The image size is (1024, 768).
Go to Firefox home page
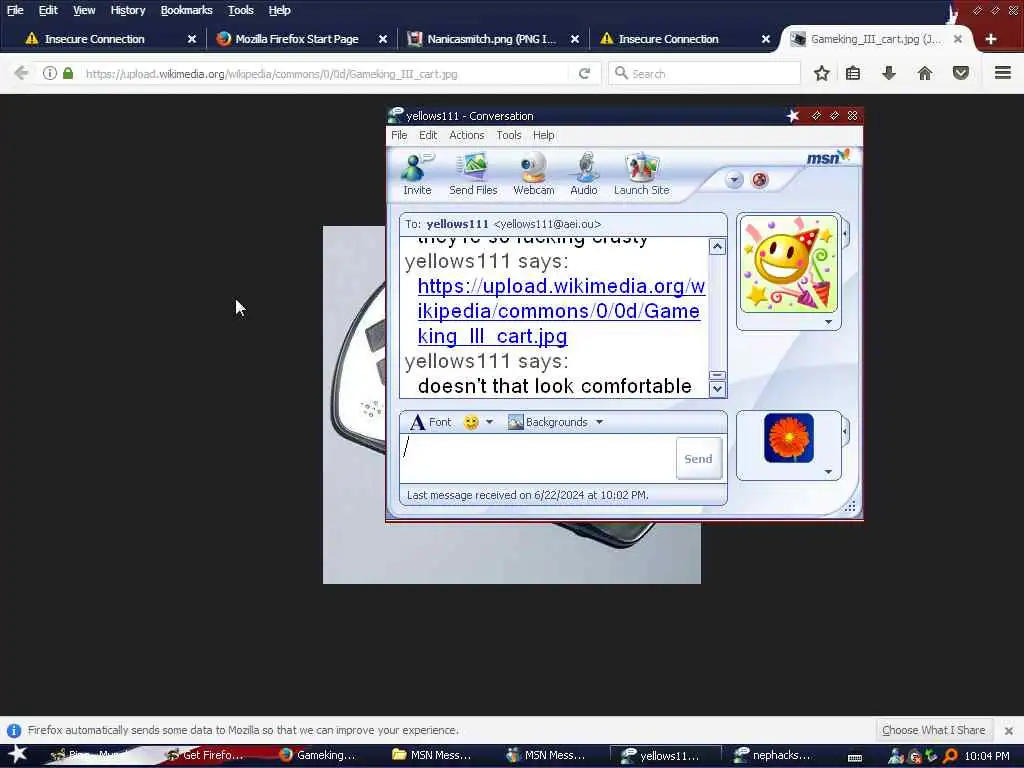(925, 73)
